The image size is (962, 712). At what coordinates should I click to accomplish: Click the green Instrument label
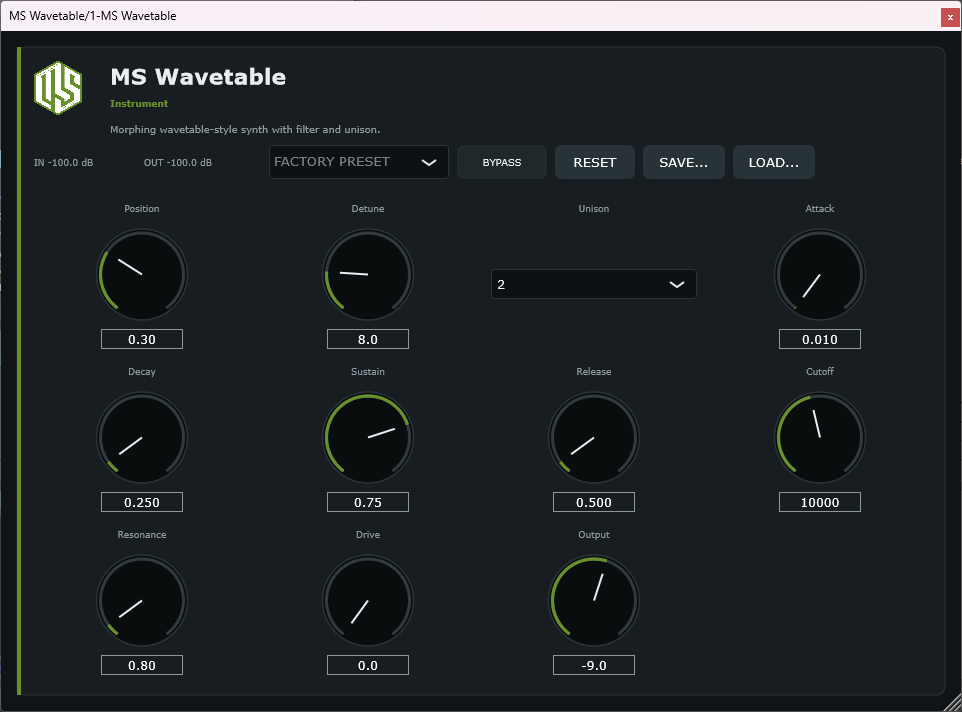tap(139, 104)
